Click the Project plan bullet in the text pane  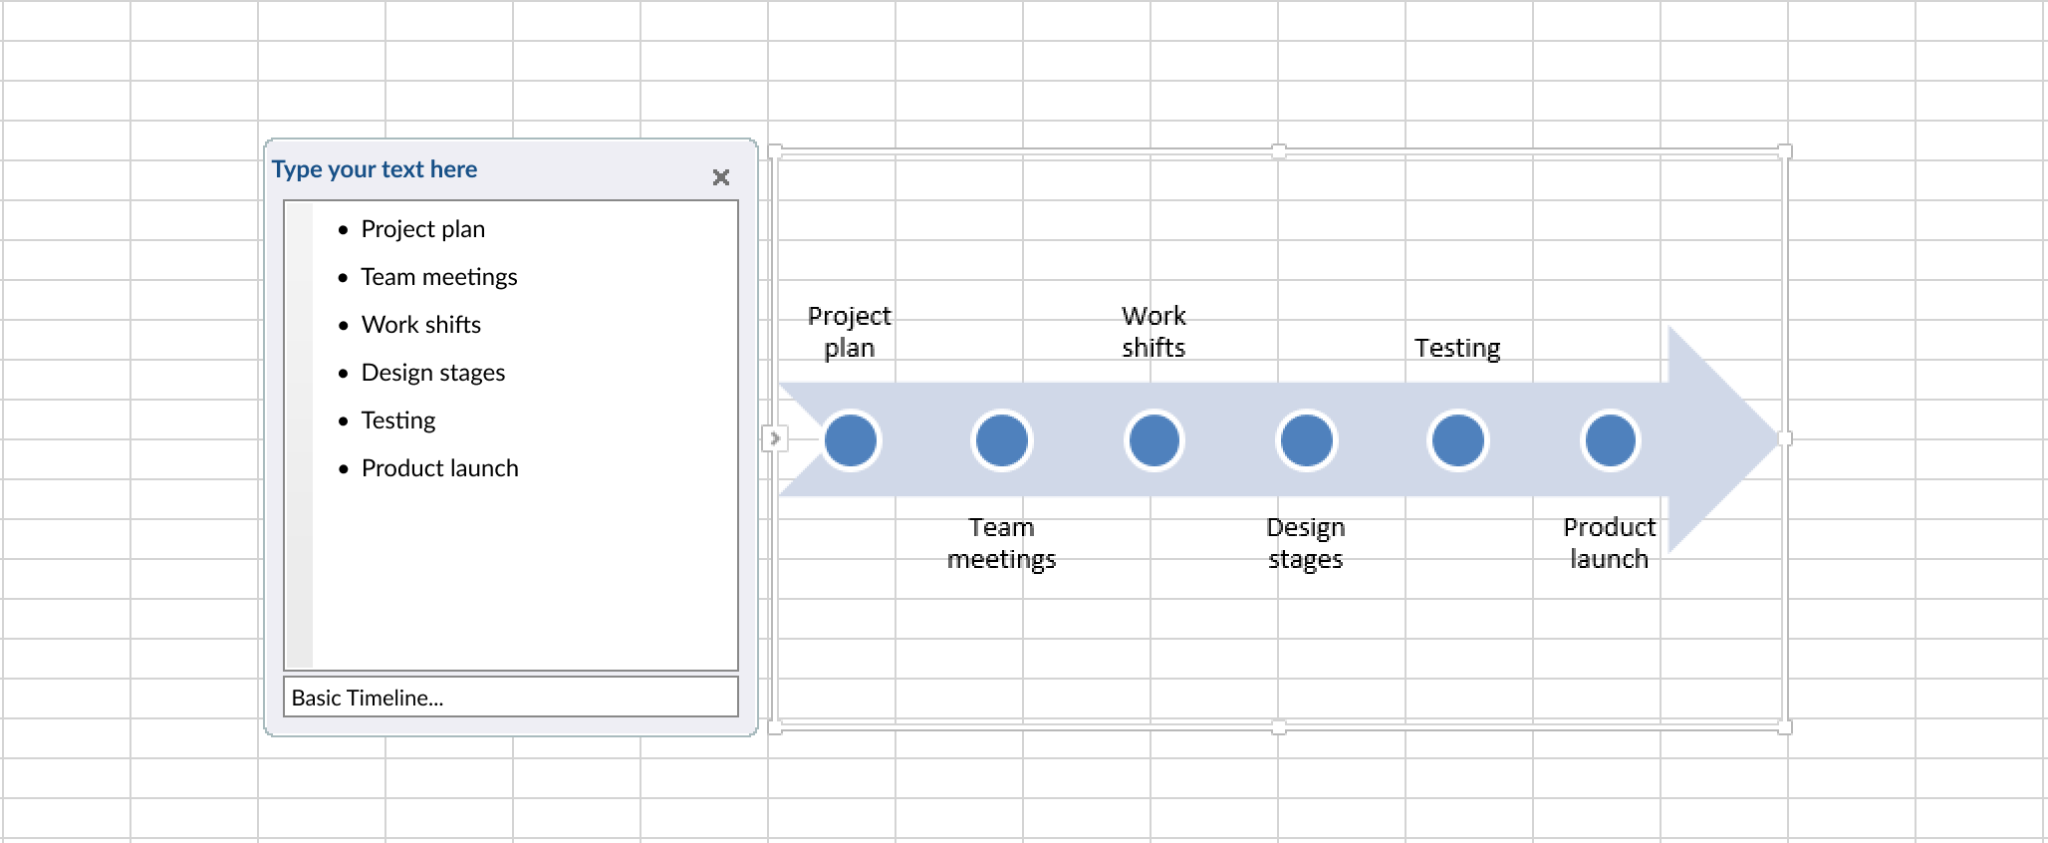pyautogui.click(x=423, y=229)
